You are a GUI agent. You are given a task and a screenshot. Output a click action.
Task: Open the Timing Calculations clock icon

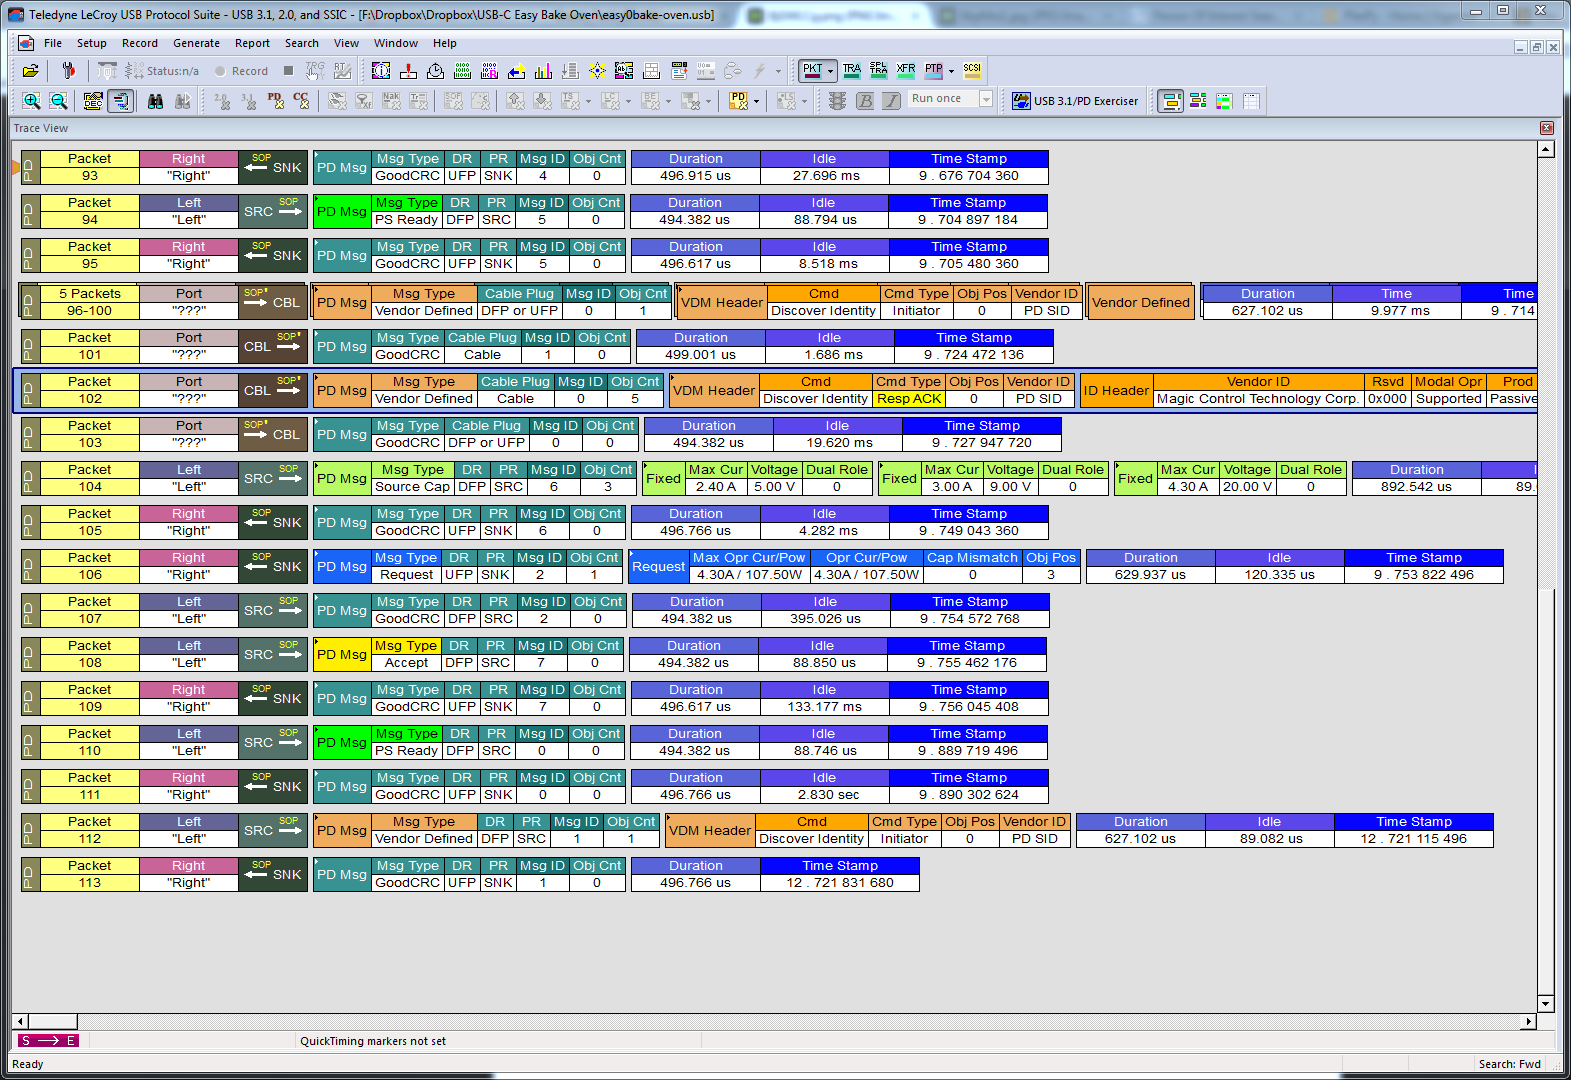(435, 71)
